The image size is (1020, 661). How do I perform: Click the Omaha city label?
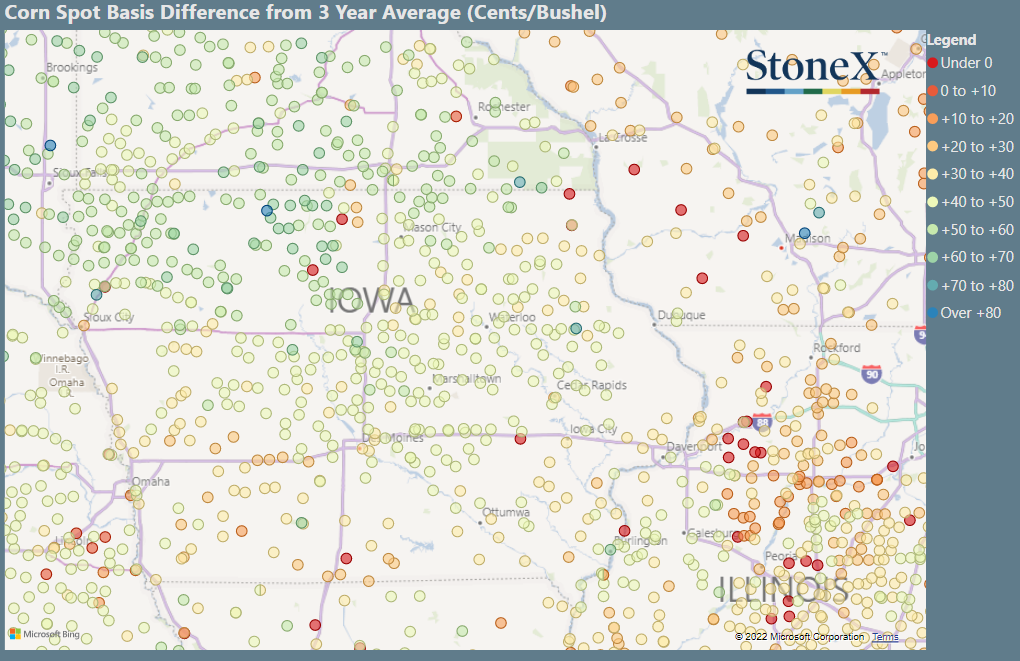click(151, 481)
